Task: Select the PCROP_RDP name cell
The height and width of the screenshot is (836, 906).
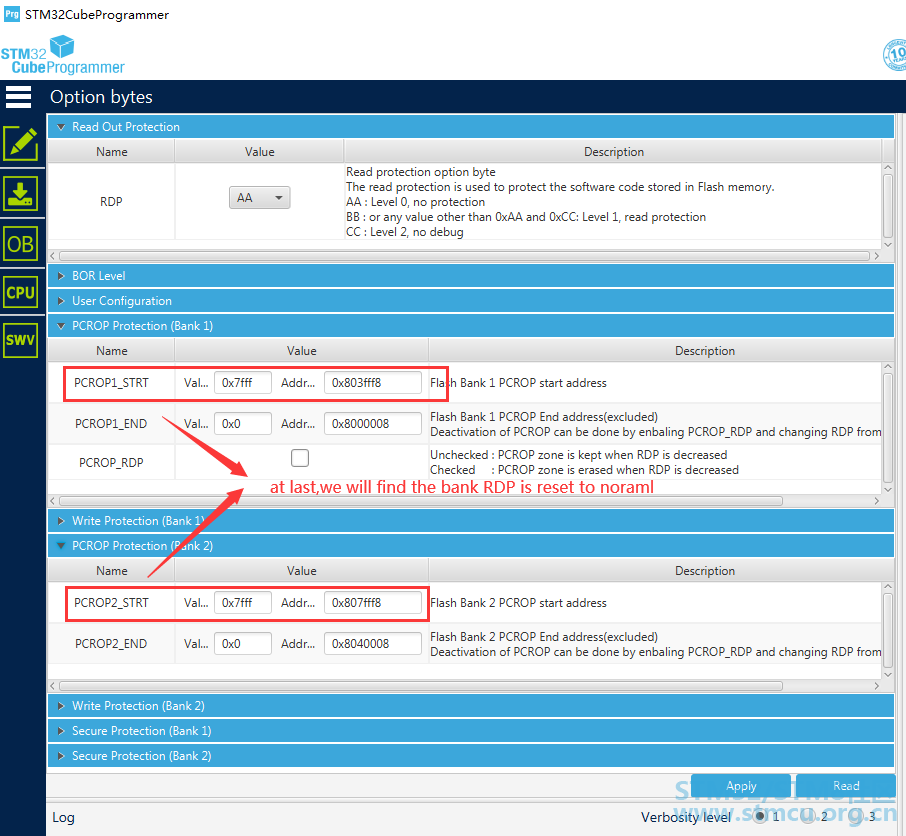Action: 111,462
